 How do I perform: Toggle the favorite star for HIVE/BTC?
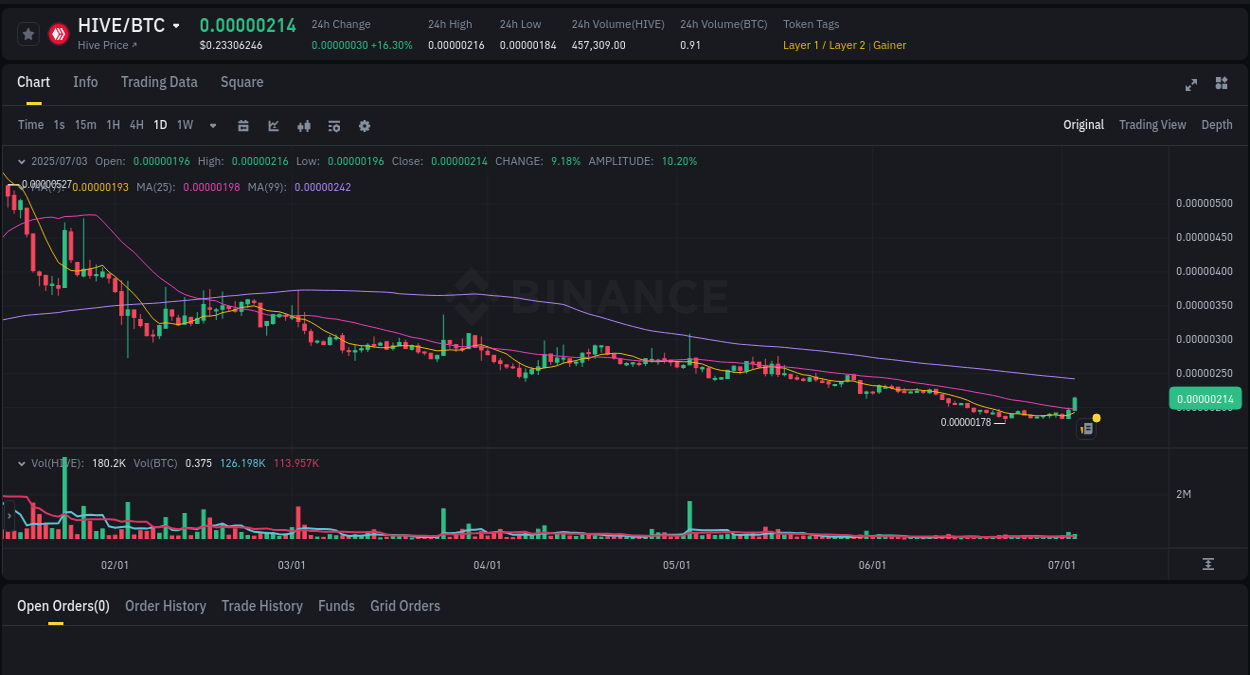coord(28,33)
